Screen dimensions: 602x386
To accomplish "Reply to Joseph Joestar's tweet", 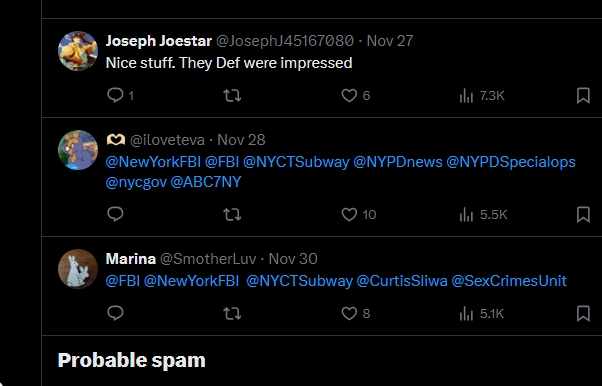I will 120,95.
